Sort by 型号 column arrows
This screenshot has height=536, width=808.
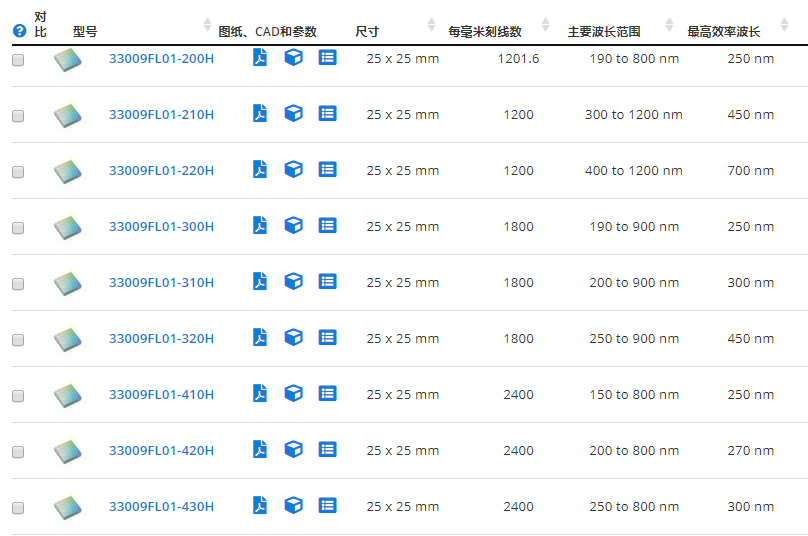pyautogui.click(x=207, y=24)
